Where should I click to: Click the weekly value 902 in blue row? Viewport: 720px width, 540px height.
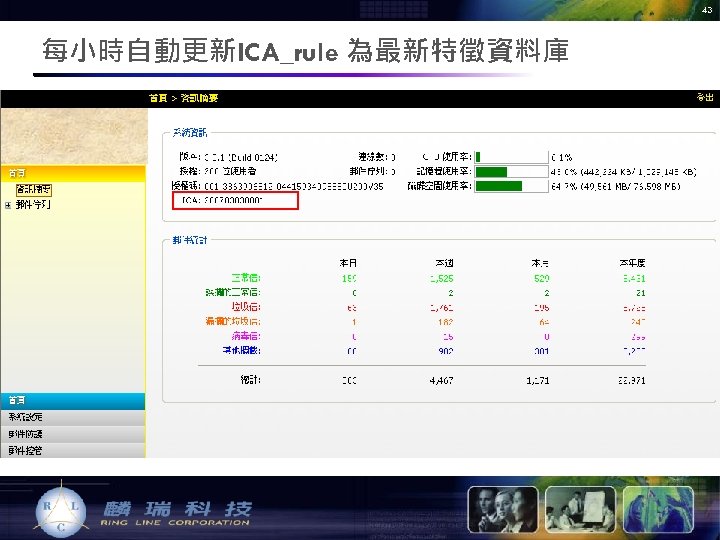[x=445, y=351]
